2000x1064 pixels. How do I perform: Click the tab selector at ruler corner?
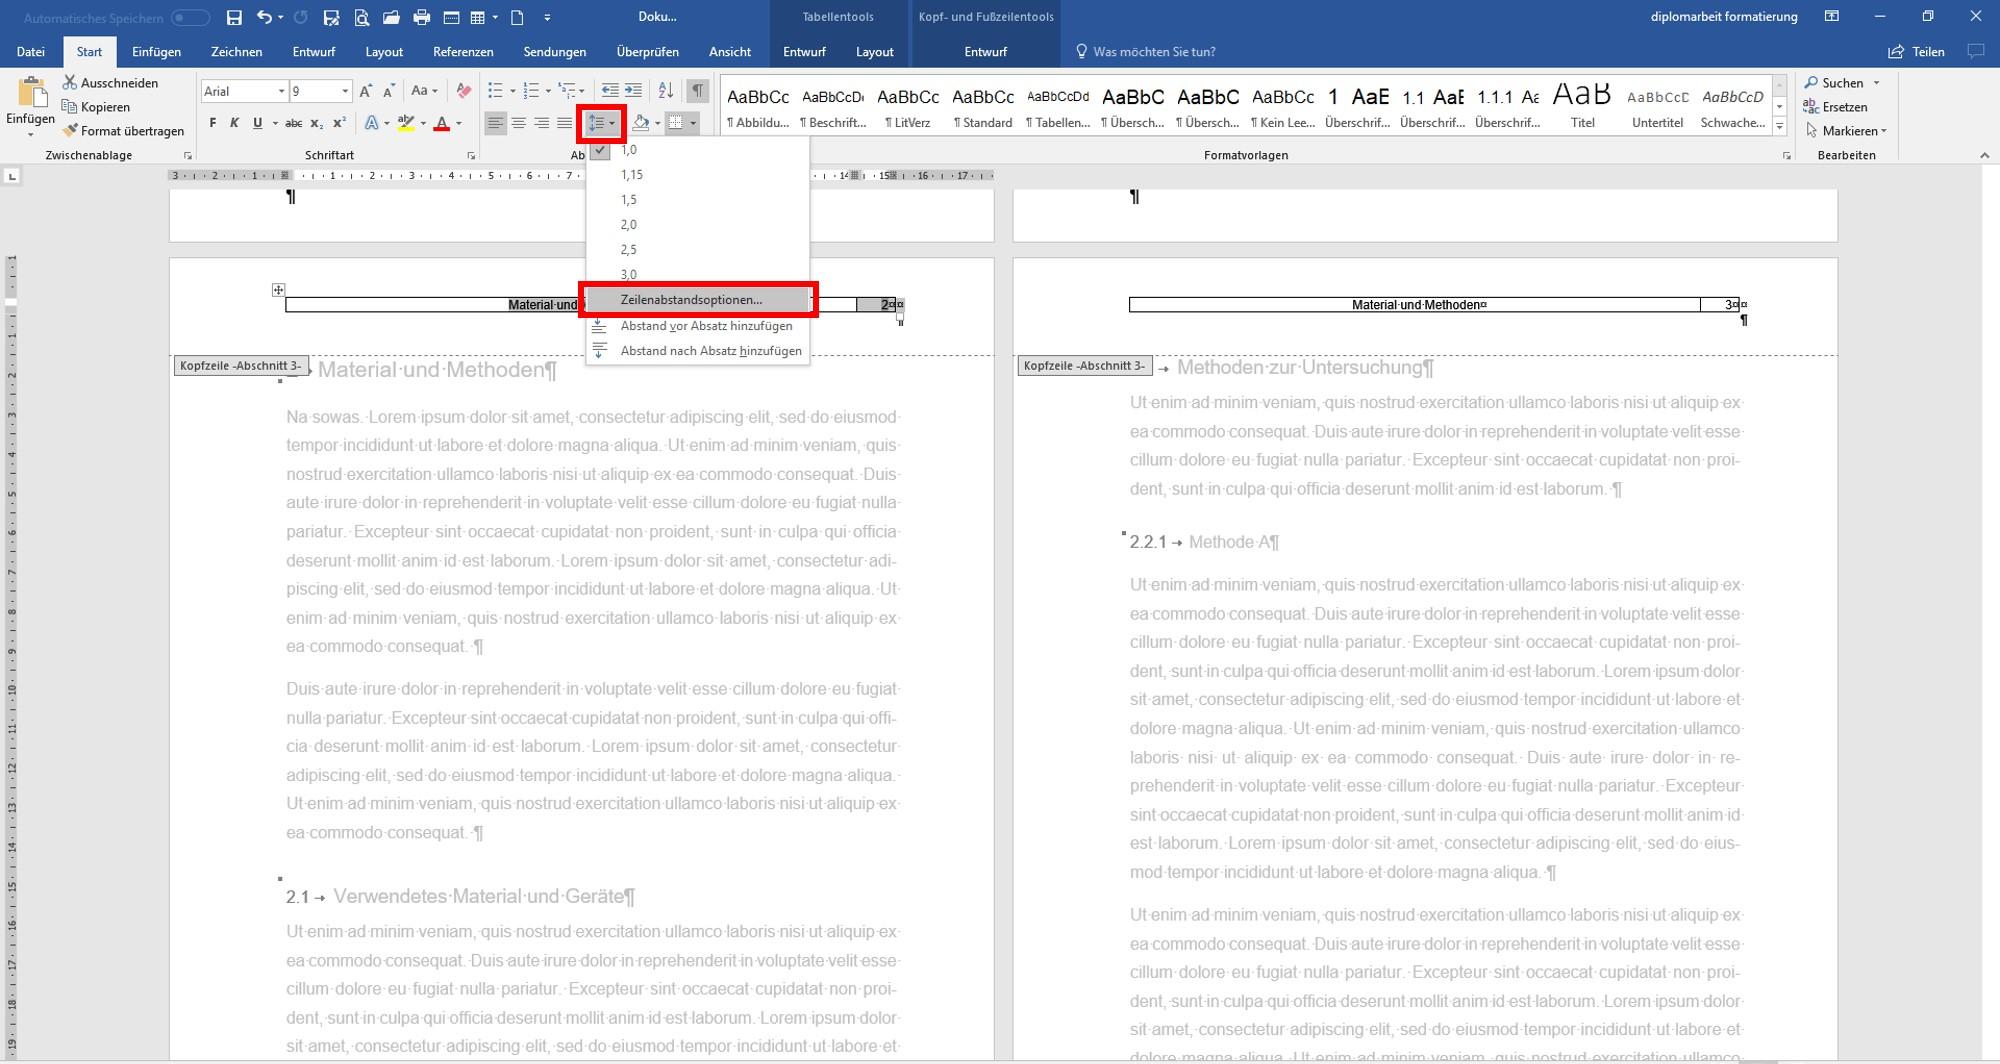[x=11, y=176]
